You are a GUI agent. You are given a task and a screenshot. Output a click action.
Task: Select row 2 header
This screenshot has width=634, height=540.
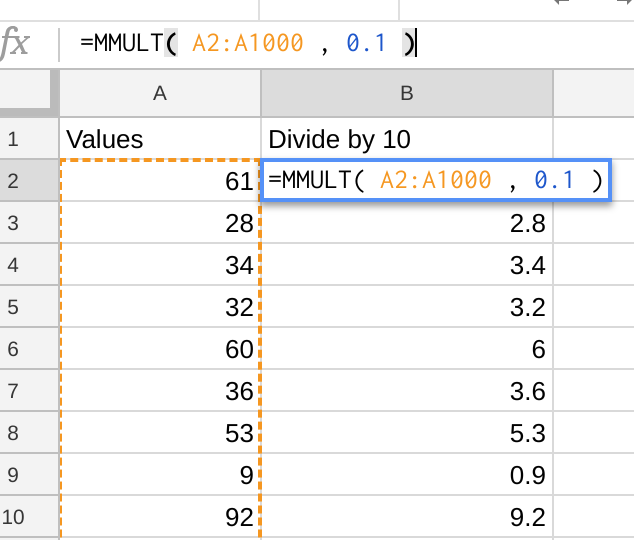[29, 180]
